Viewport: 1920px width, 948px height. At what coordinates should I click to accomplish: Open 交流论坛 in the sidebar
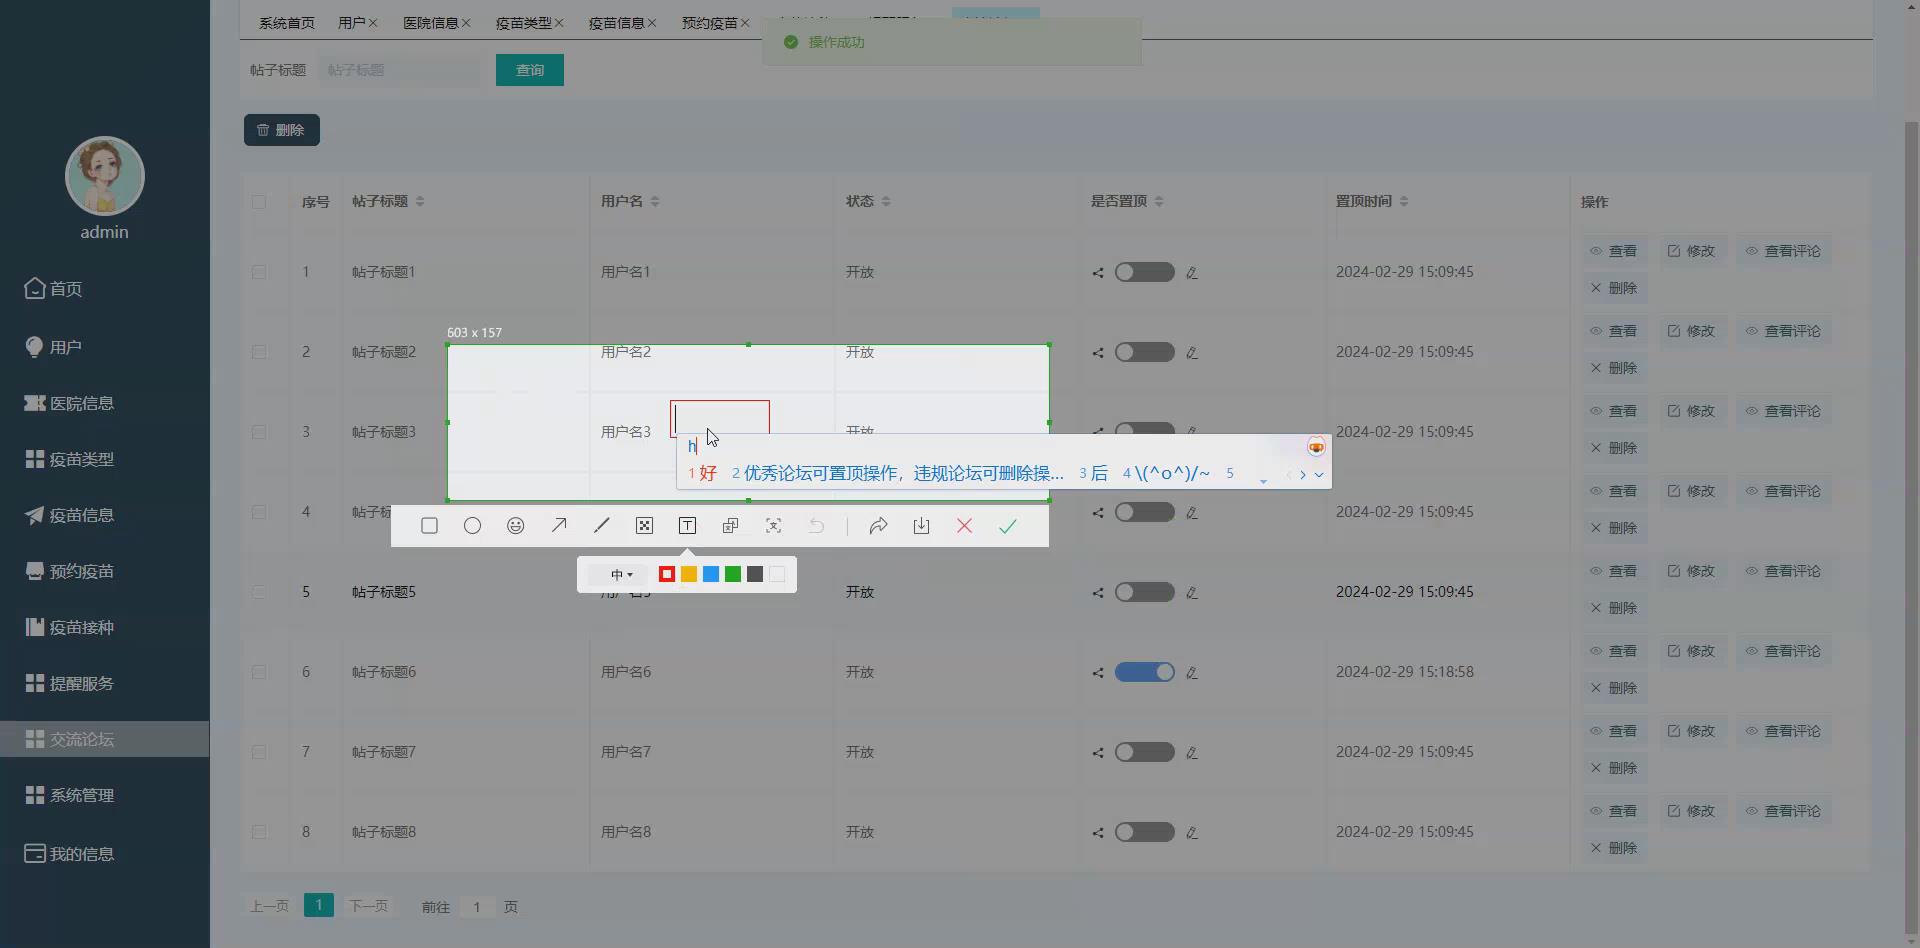click(x=80, y=739)
